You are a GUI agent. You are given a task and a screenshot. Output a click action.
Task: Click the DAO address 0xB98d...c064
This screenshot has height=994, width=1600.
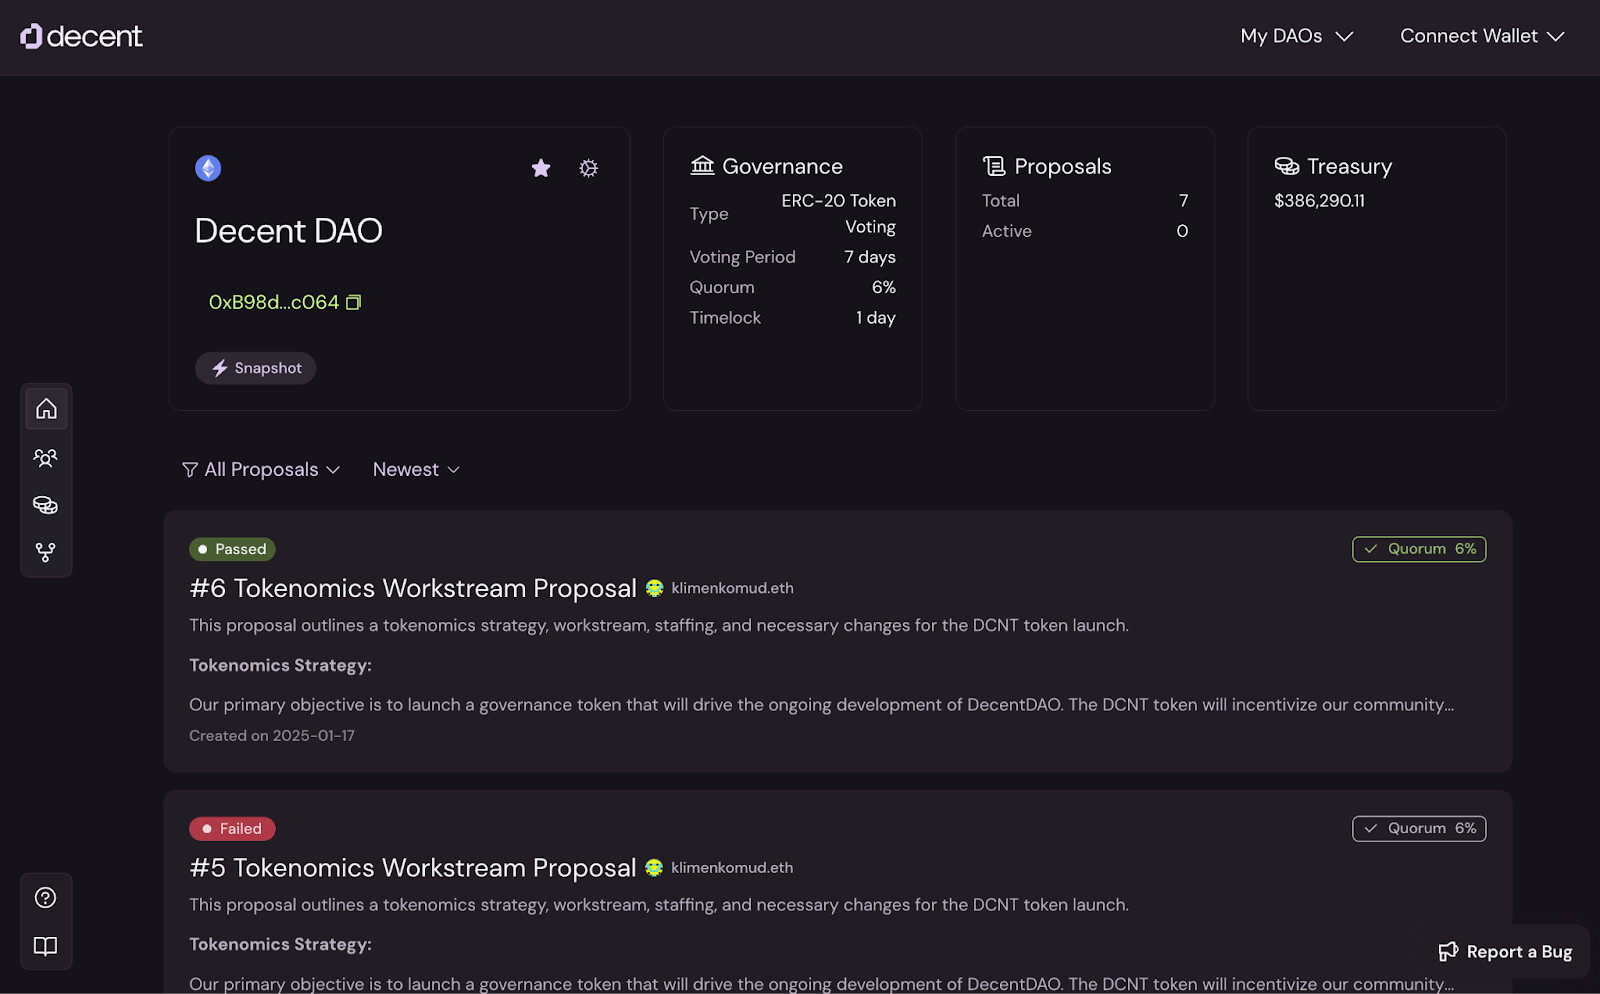(x=273, y=301)
